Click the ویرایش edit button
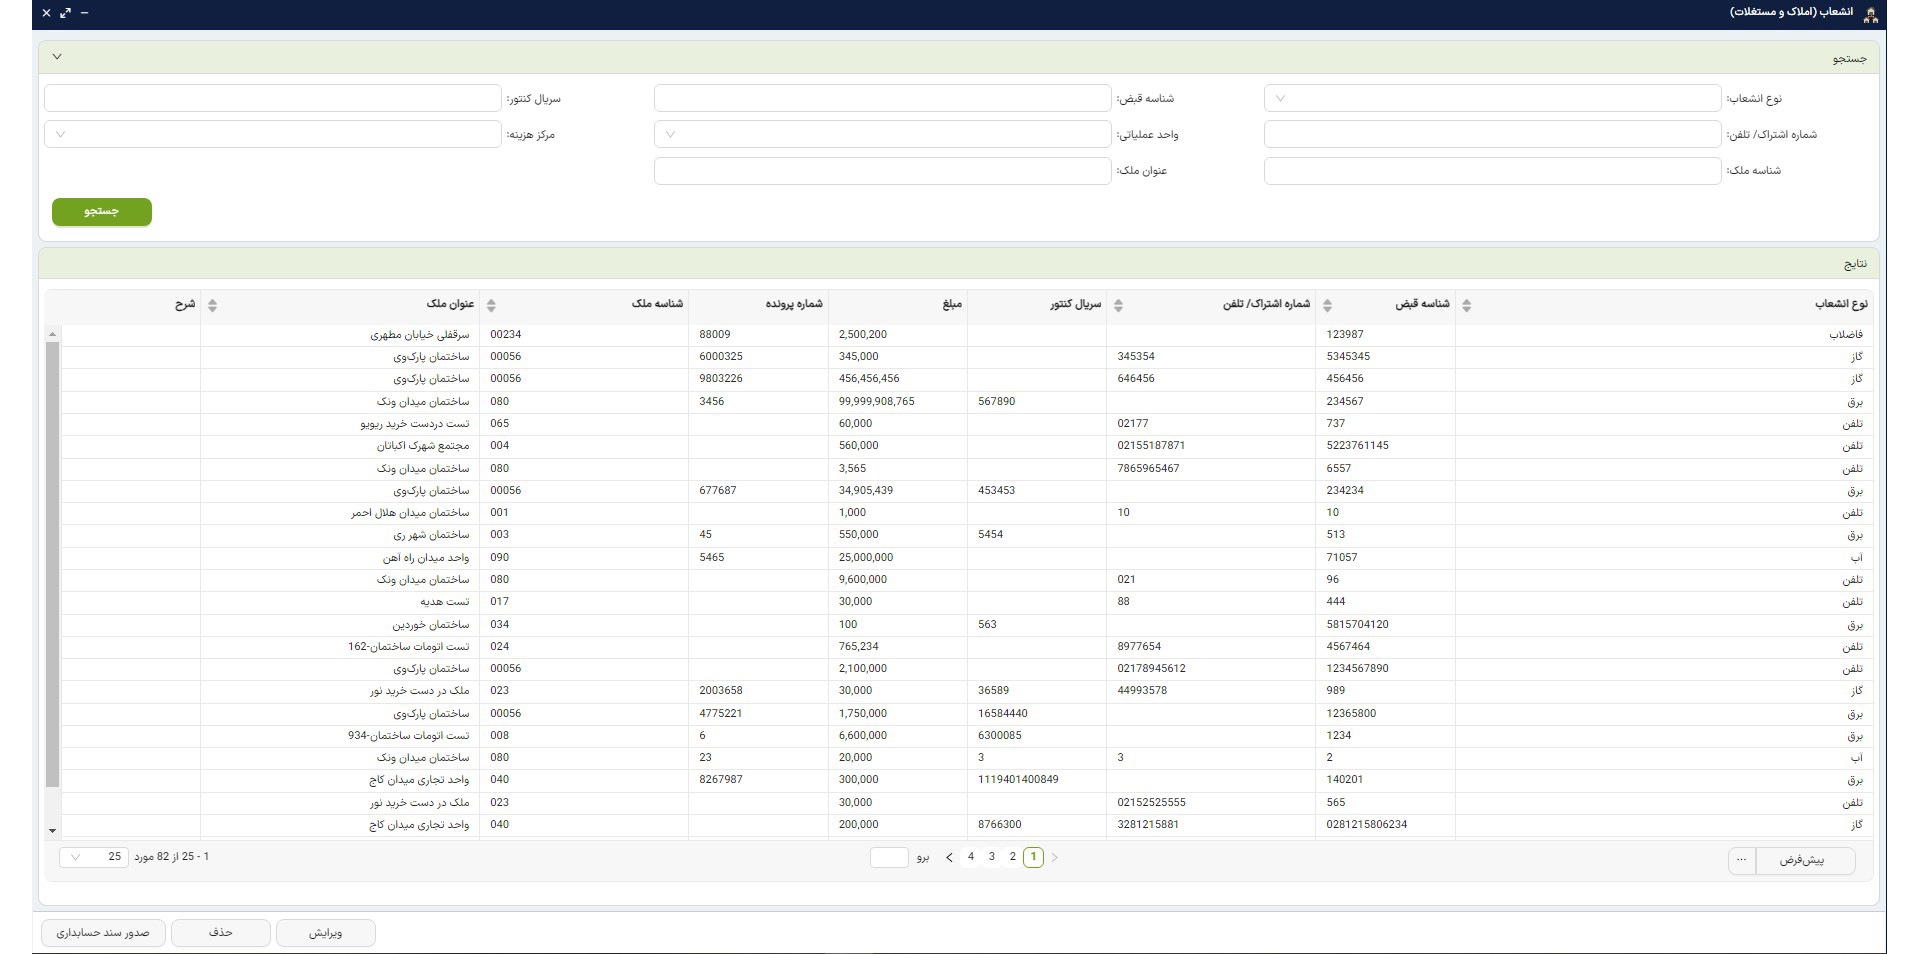This screenshot has height=954, width=1920. point(325,933)
